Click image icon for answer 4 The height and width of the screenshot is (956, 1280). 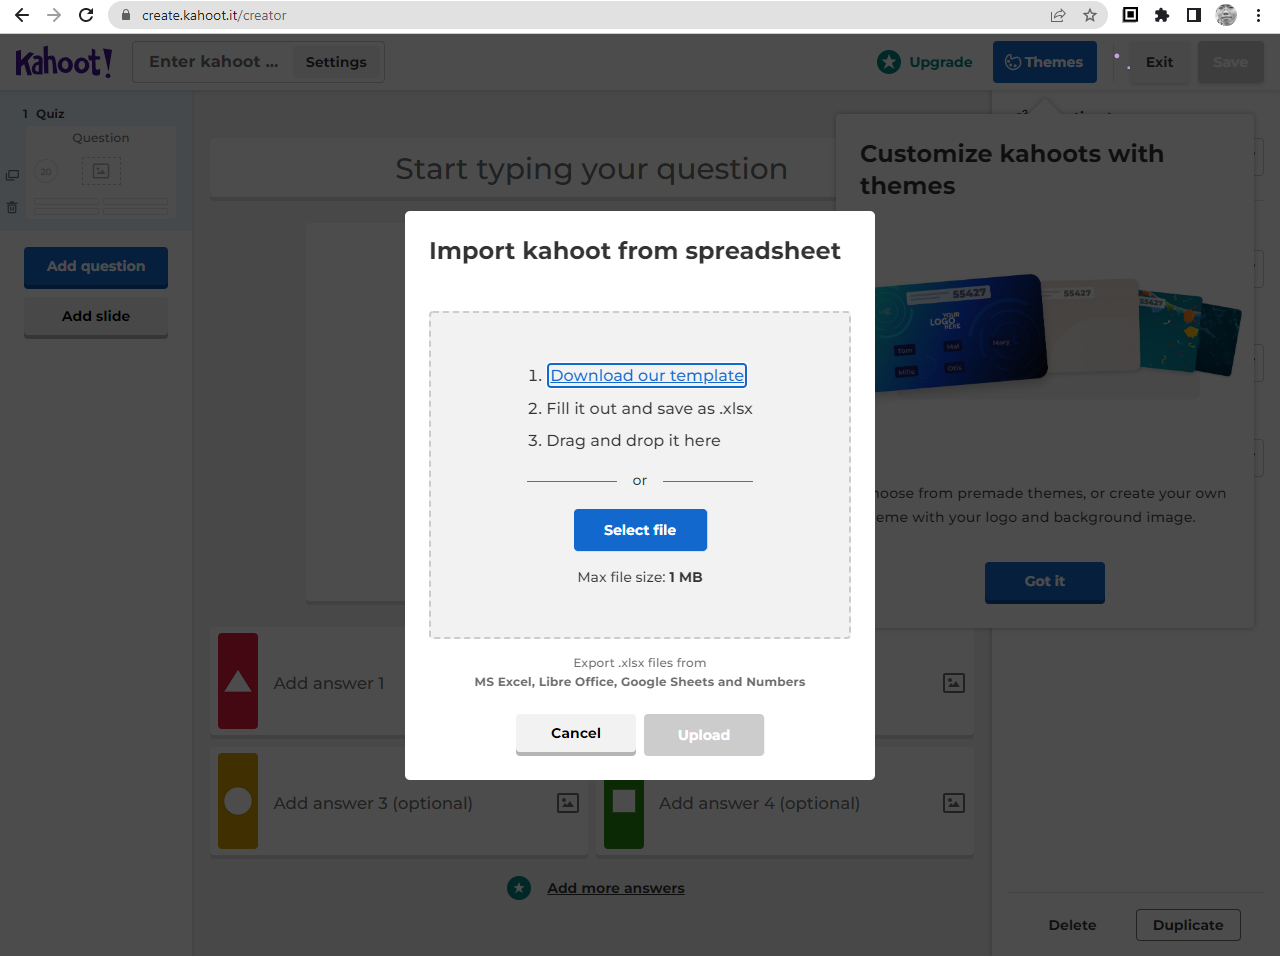[x=954, y=803]
